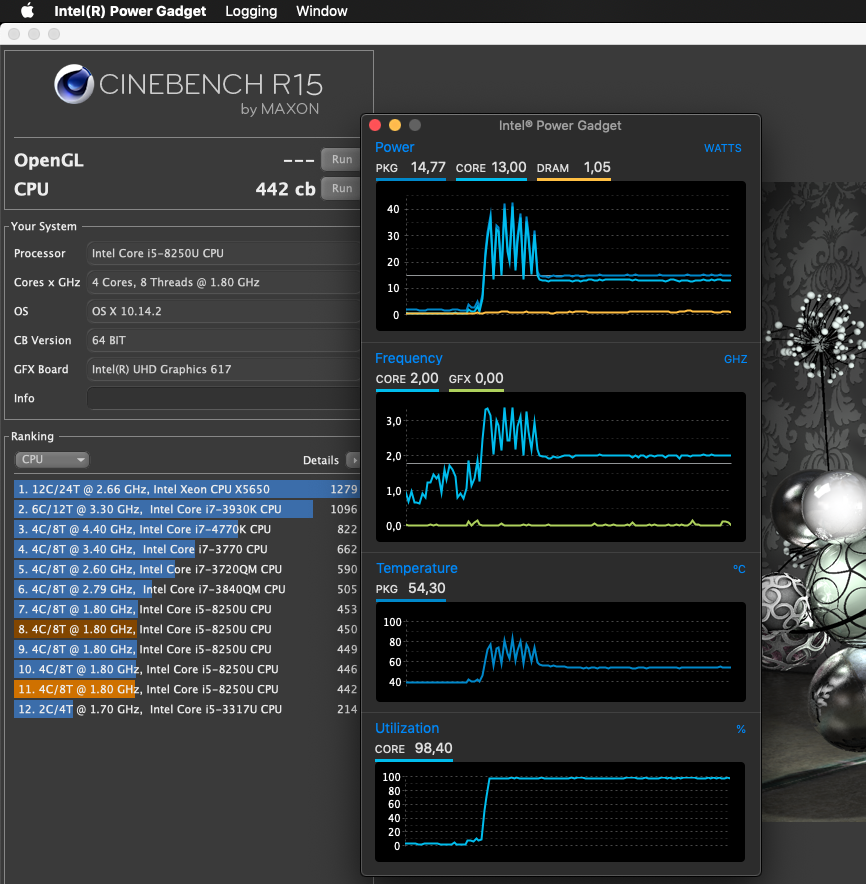
Task: Click the Utilization section heading
Action: pyautogui.click(x=407, y=728)
